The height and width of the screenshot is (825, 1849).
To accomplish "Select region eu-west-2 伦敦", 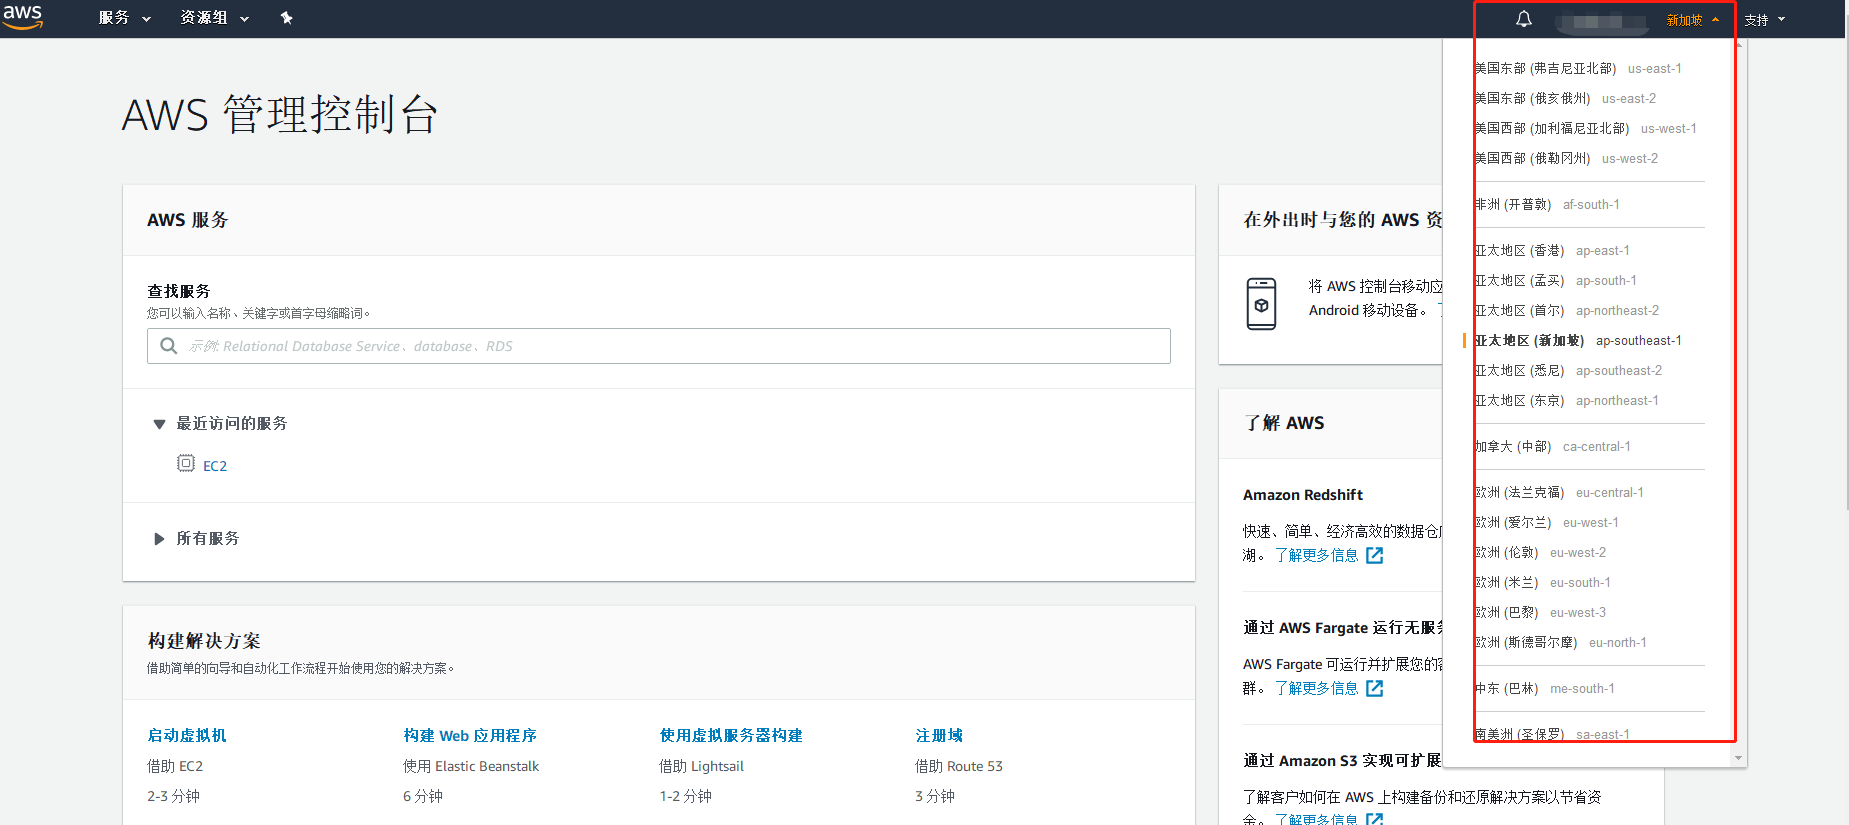I will pos(1540,553).
